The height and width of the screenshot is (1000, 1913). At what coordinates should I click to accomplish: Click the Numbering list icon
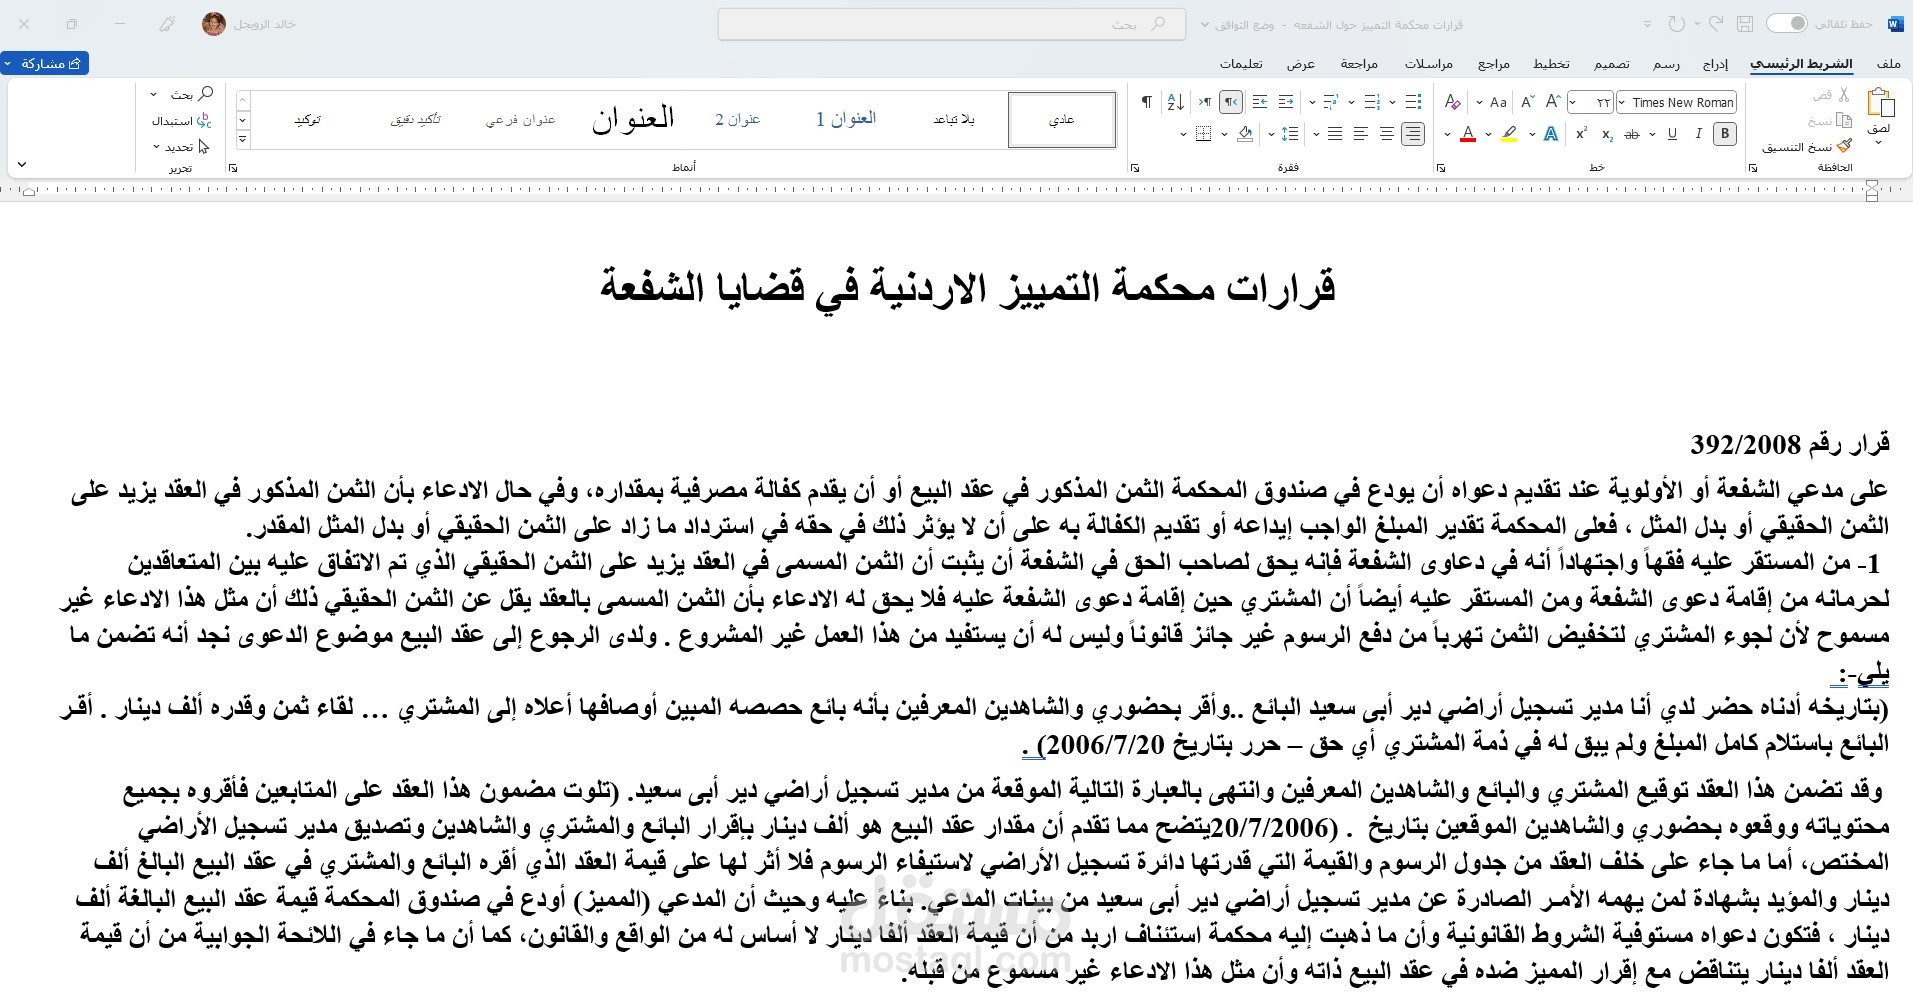(x=1372, y=102)
